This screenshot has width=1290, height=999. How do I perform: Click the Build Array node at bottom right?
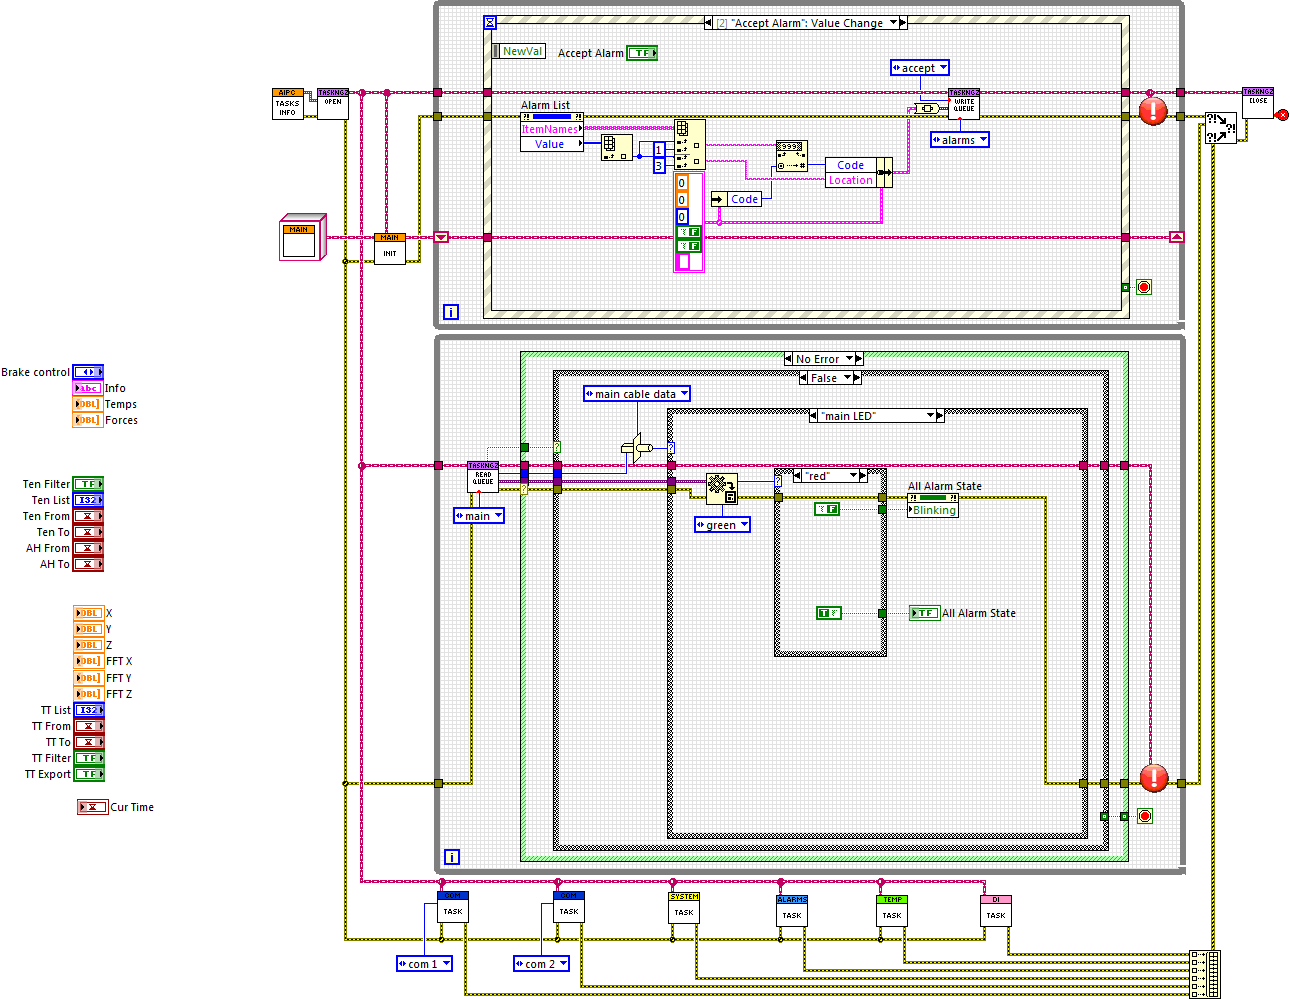pos(1205,974)
